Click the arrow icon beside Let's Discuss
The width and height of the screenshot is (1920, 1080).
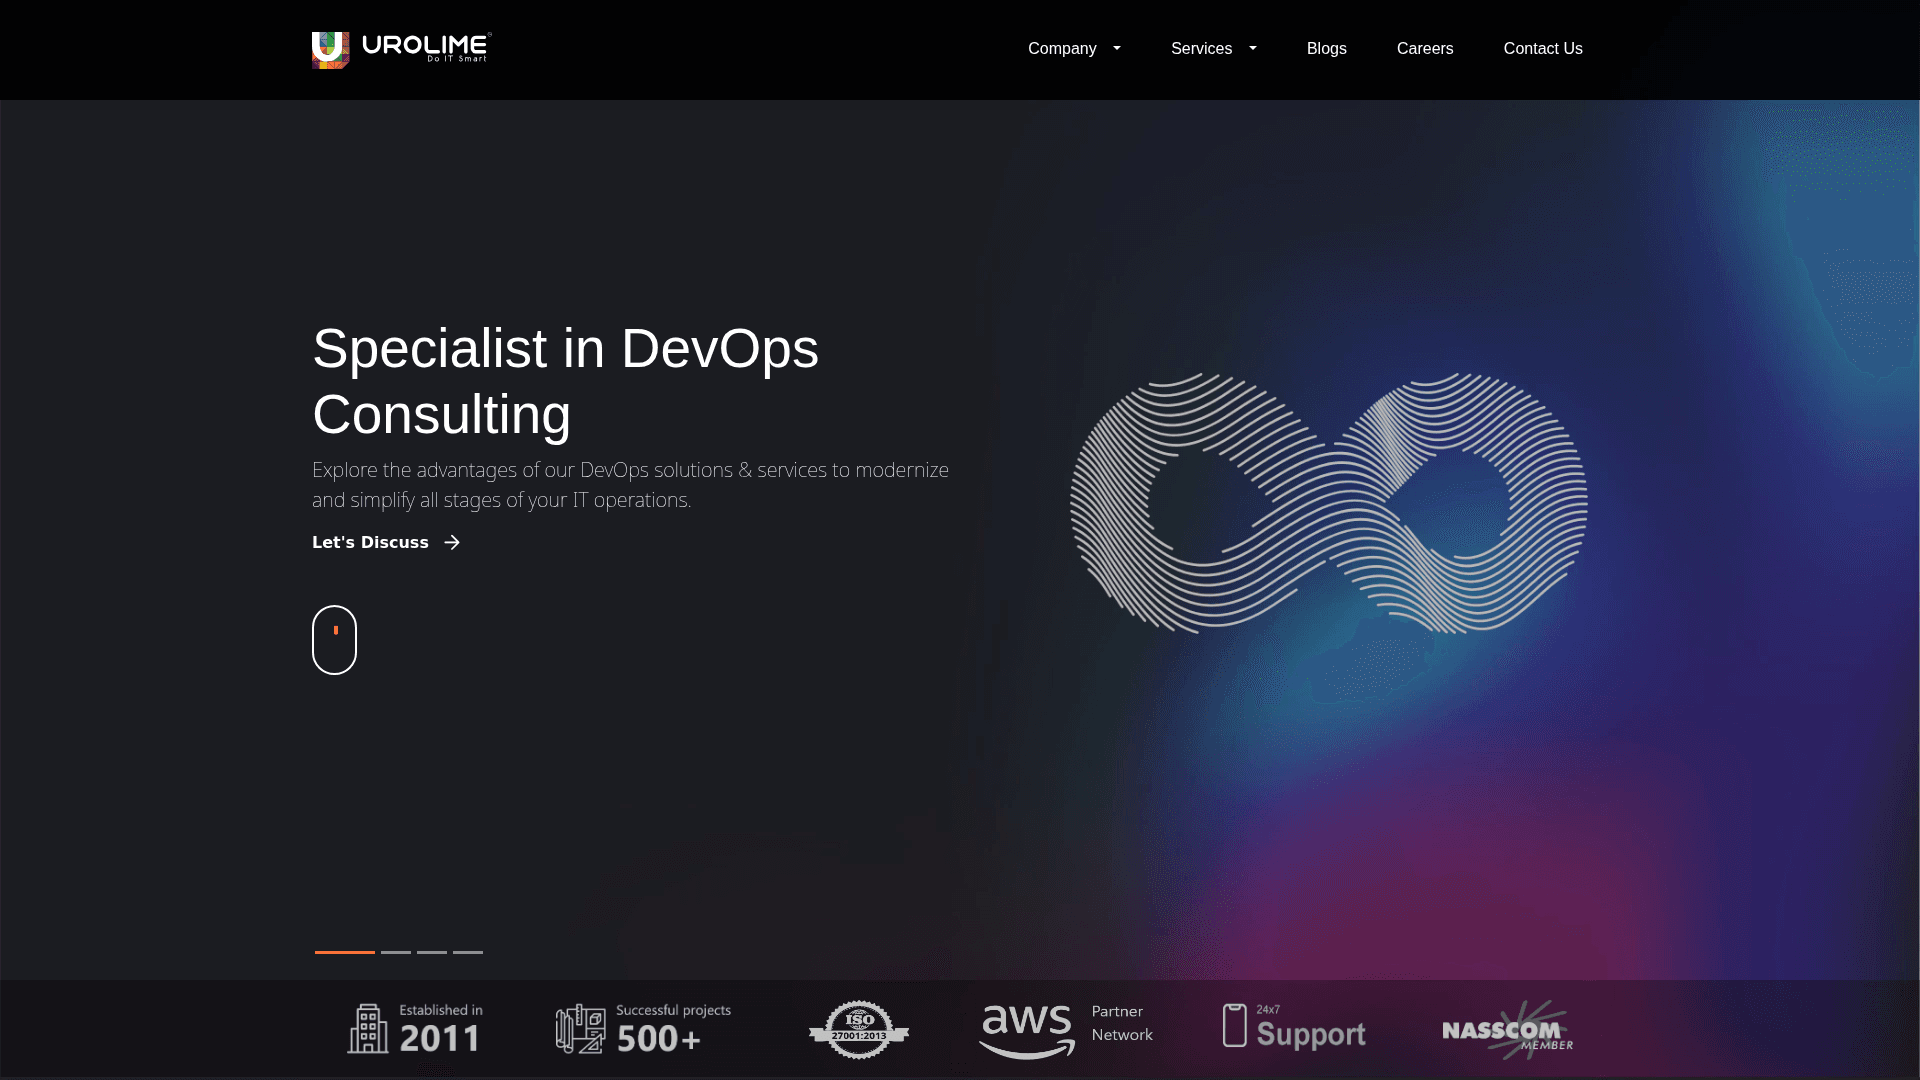click(452, 542)
